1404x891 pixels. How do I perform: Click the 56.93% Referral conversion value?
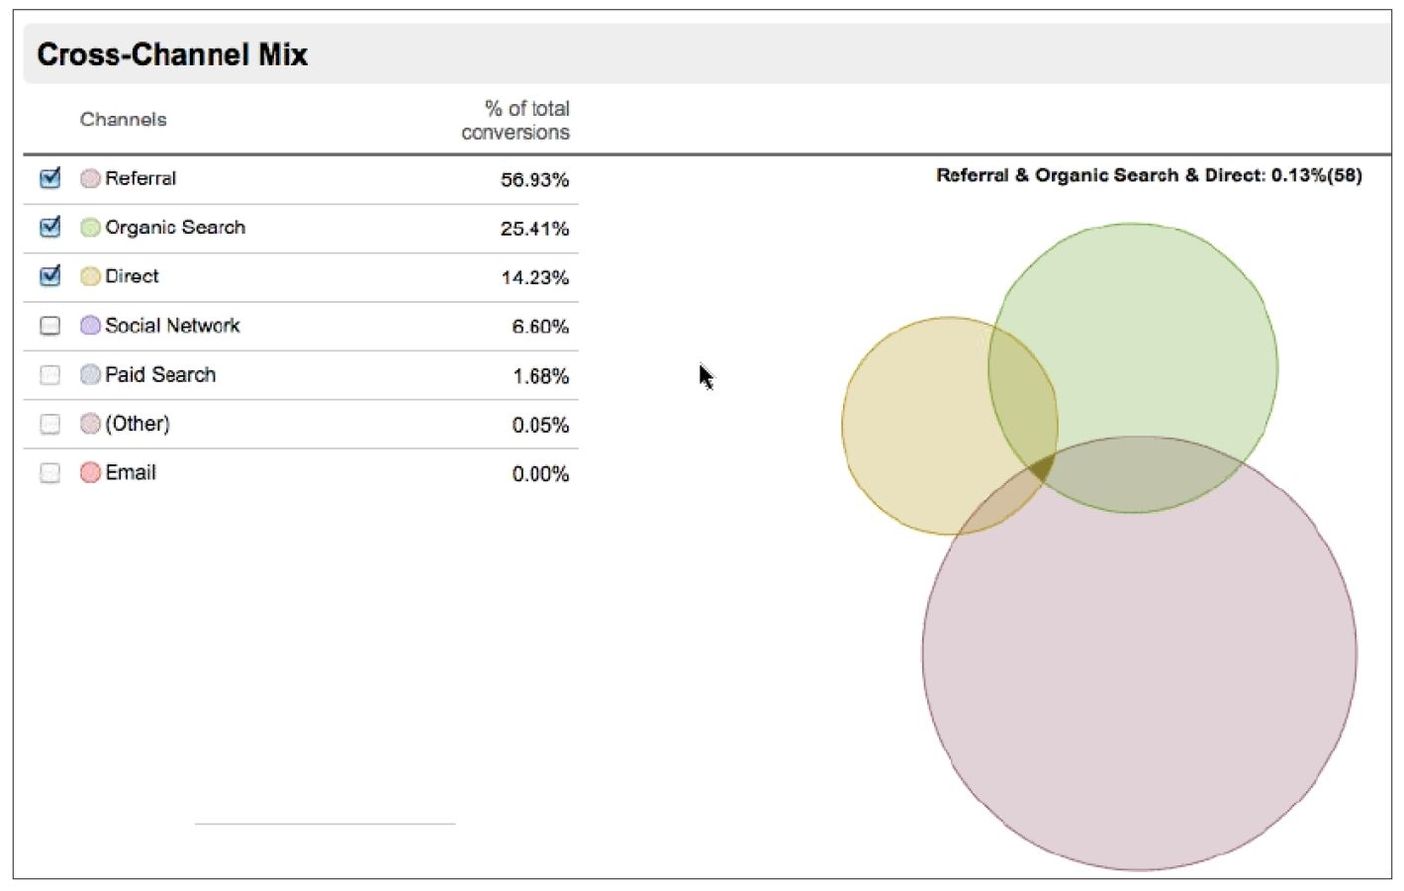pyautogui.click(x=534, y=180)
